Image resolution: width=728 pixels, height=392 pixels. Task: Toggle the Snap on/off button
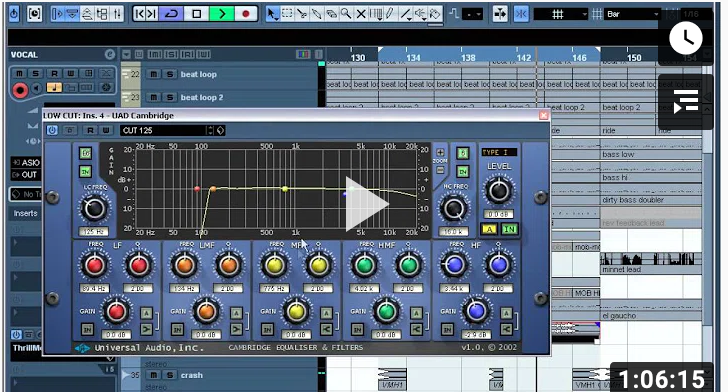pyautogui.click(x=521, y=14)
